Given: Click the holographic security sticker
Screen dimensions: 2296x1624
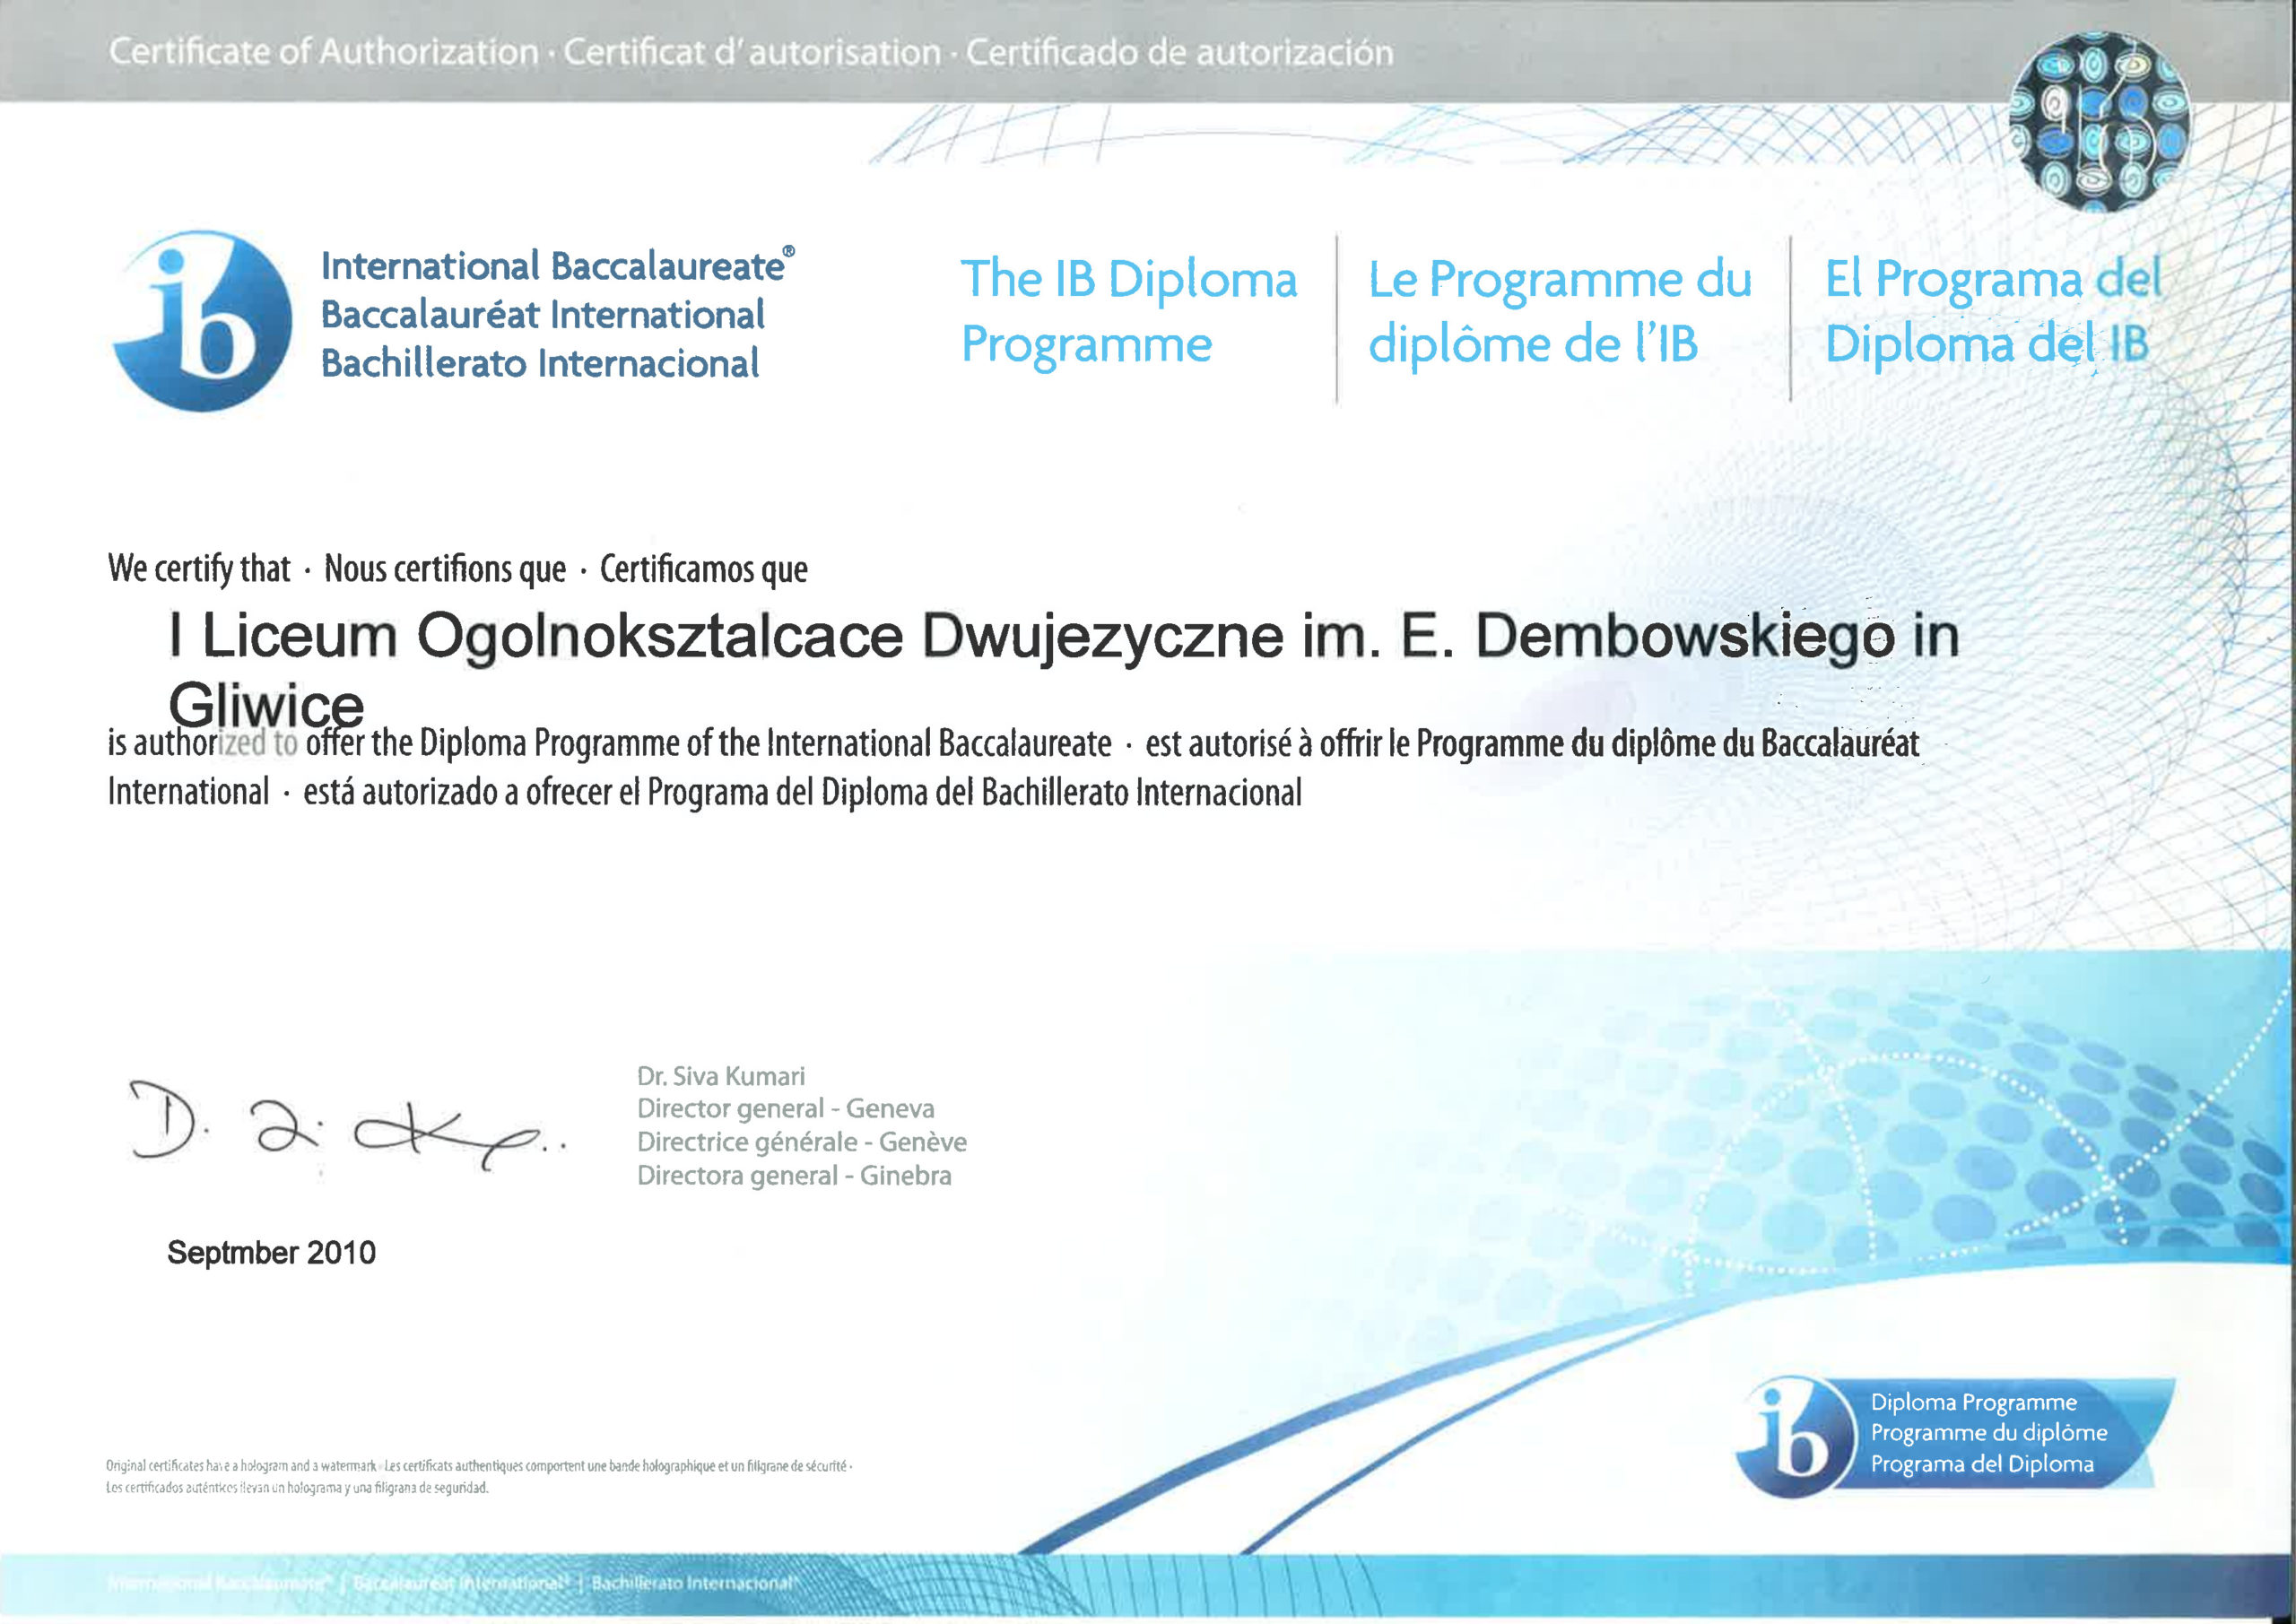Looking at the screenshot, I should pyautogui.click(x=2100, y=122).
